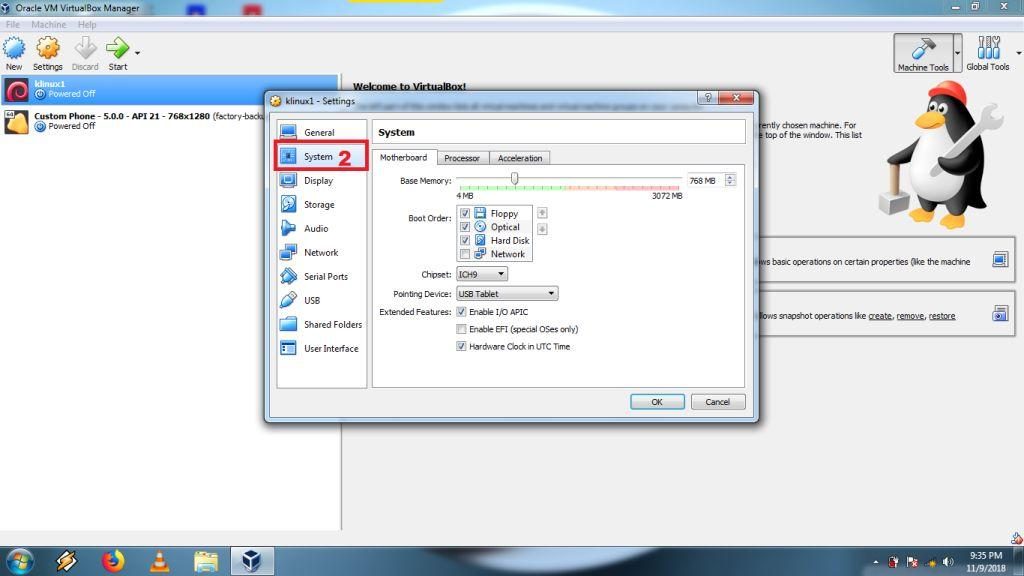Click the Details tool icon in the welcome pane
Viewport: 1024px width, 576px height.
(1000, 260)
